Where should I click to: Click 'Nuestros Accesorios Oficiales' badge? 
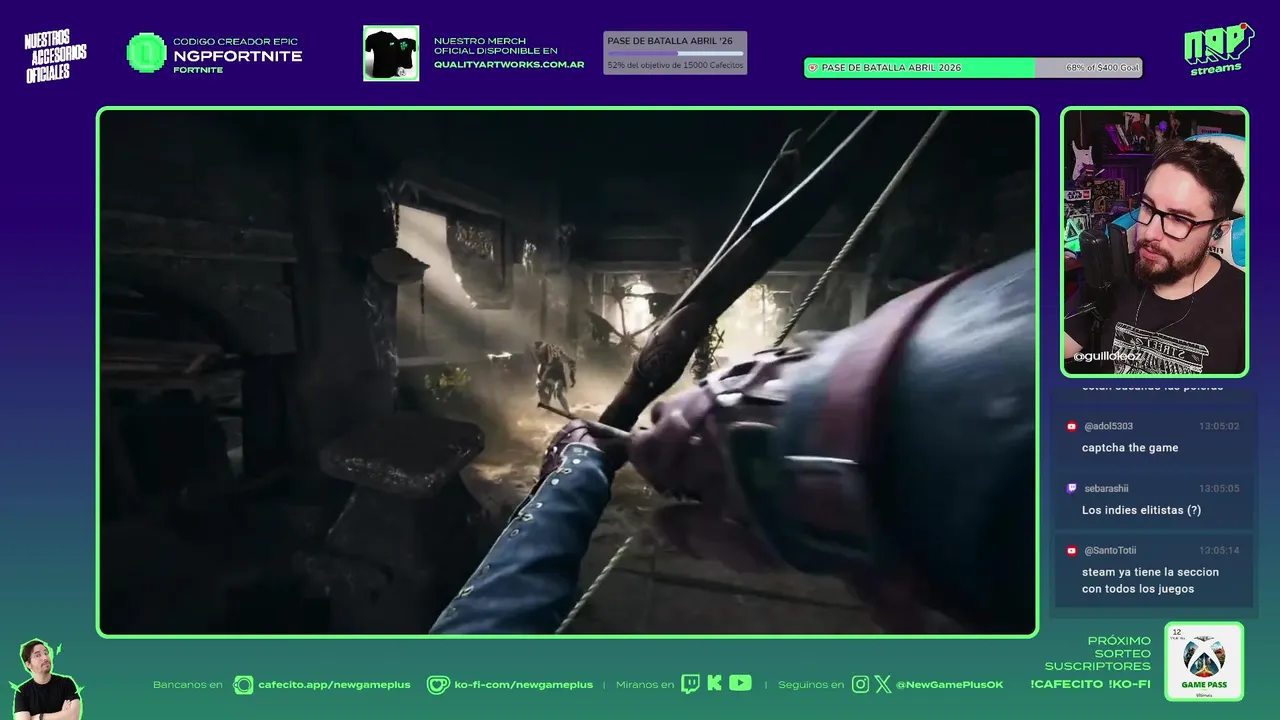pyautogui.click(x=55, y=56)
